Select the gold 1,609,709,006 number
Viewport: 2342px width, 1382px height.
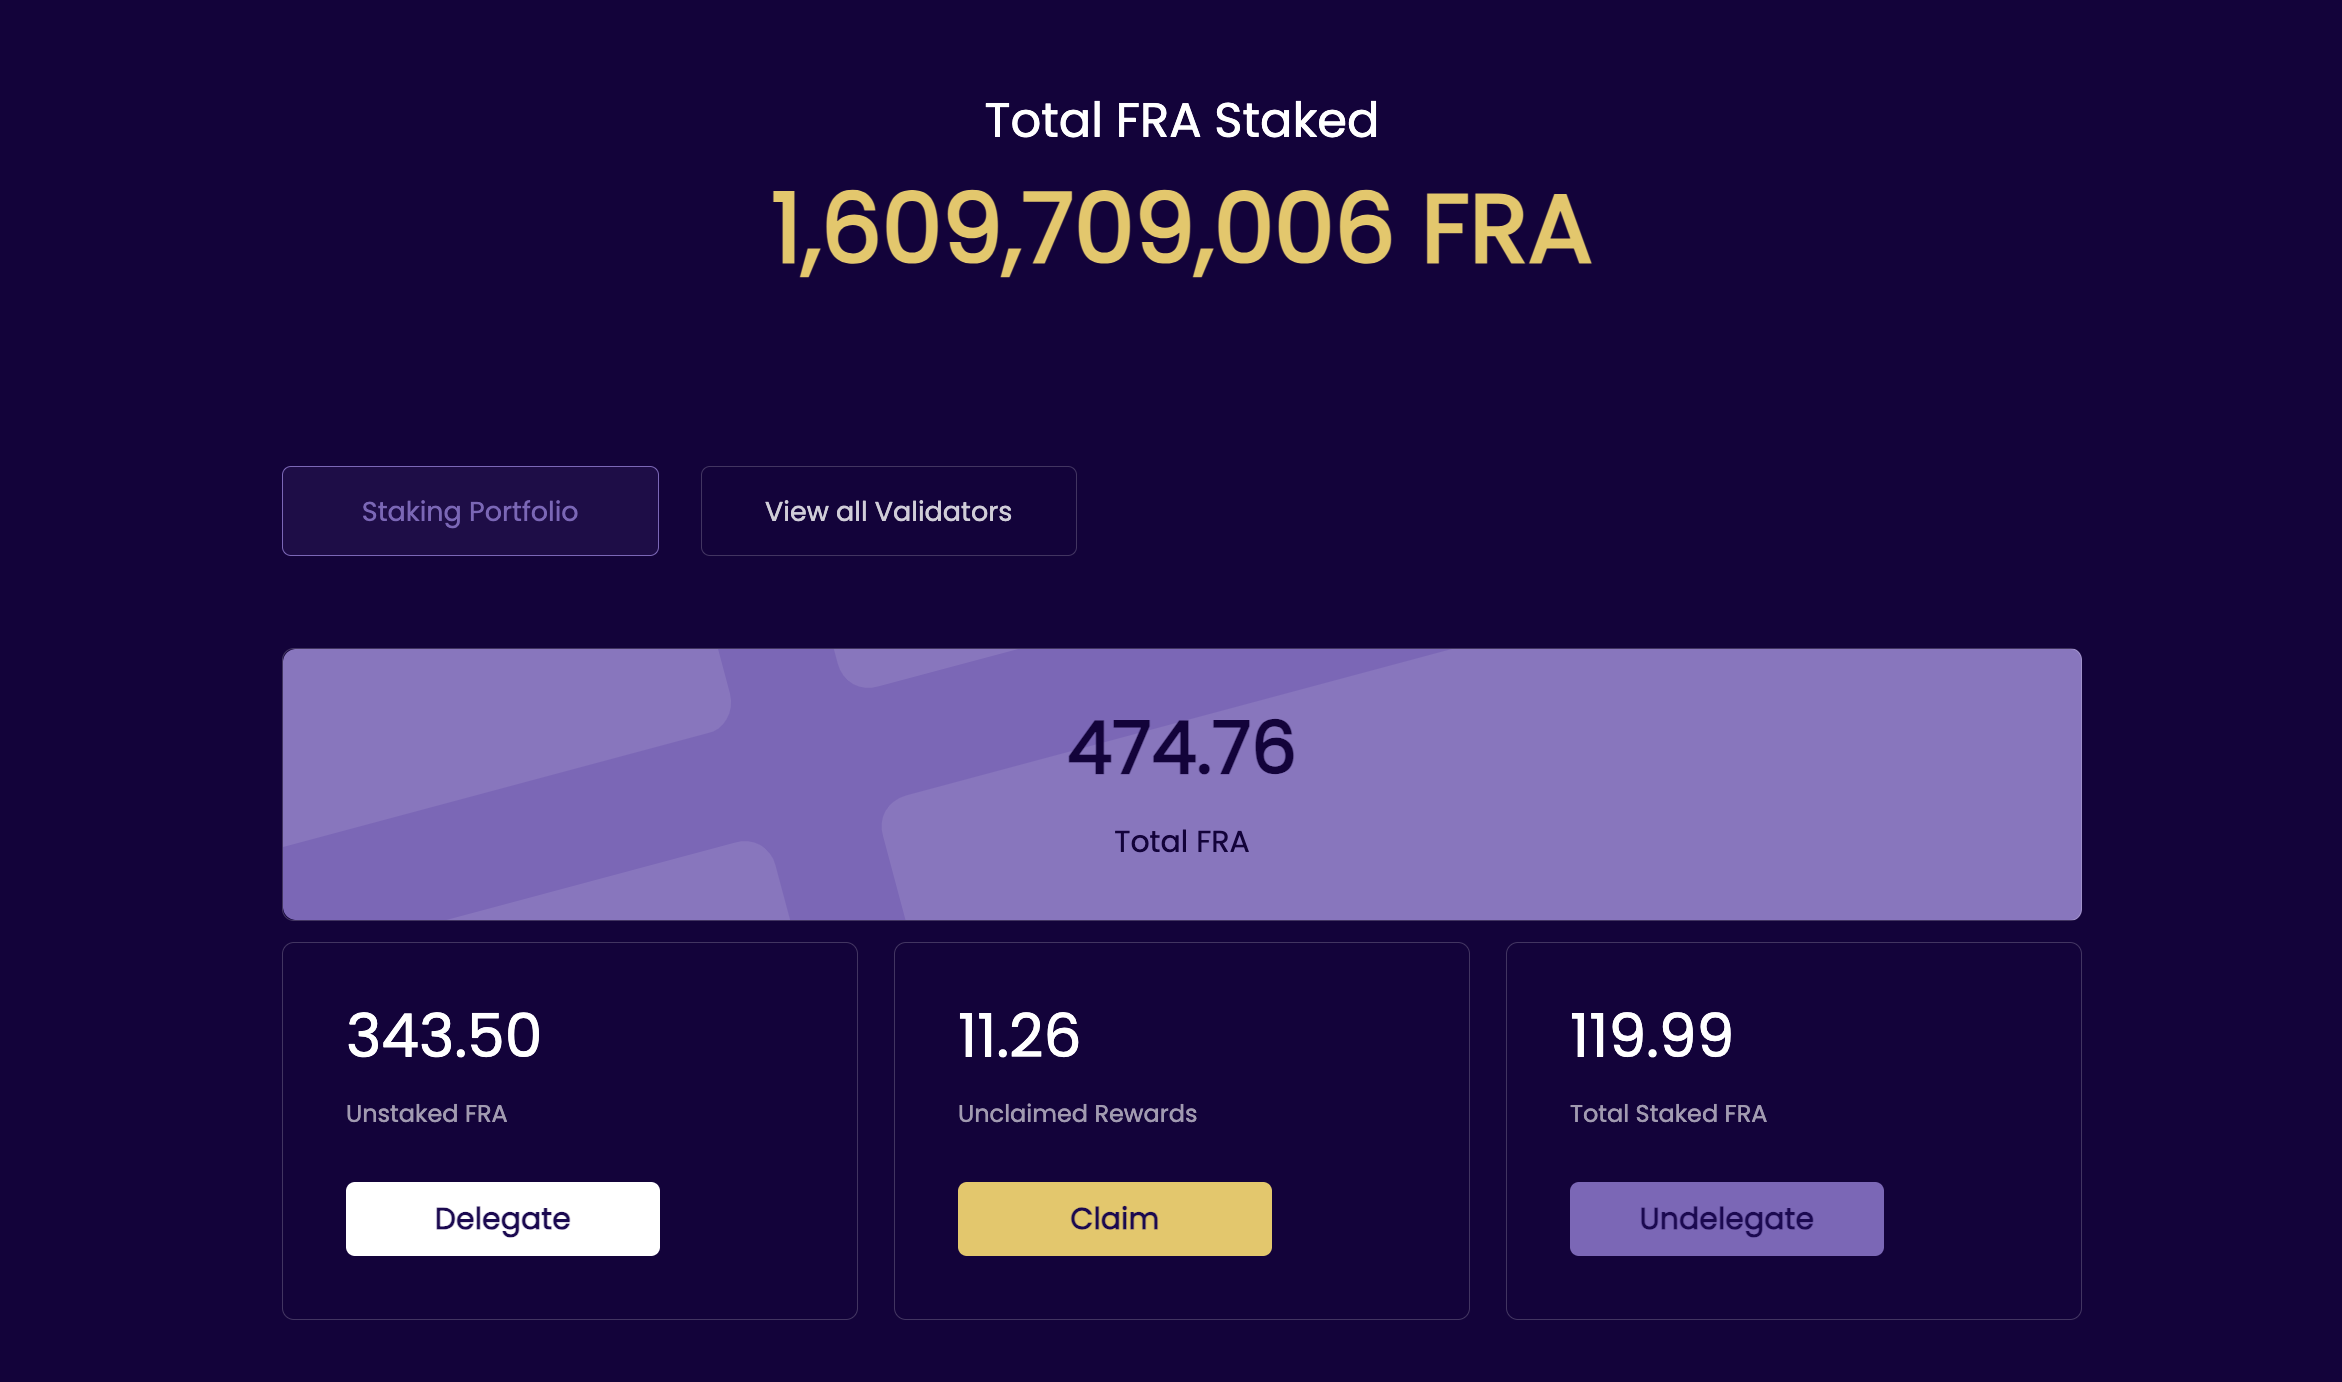click(x=1082, y=230)
